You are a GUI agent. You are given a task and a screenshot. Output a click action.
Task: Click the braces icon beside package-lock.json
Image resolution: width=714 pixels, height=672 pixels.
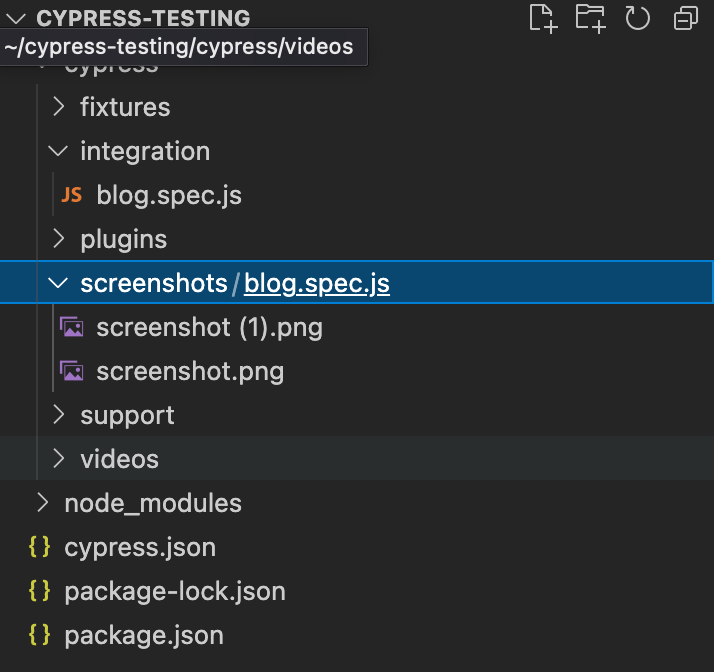point(40,591)
